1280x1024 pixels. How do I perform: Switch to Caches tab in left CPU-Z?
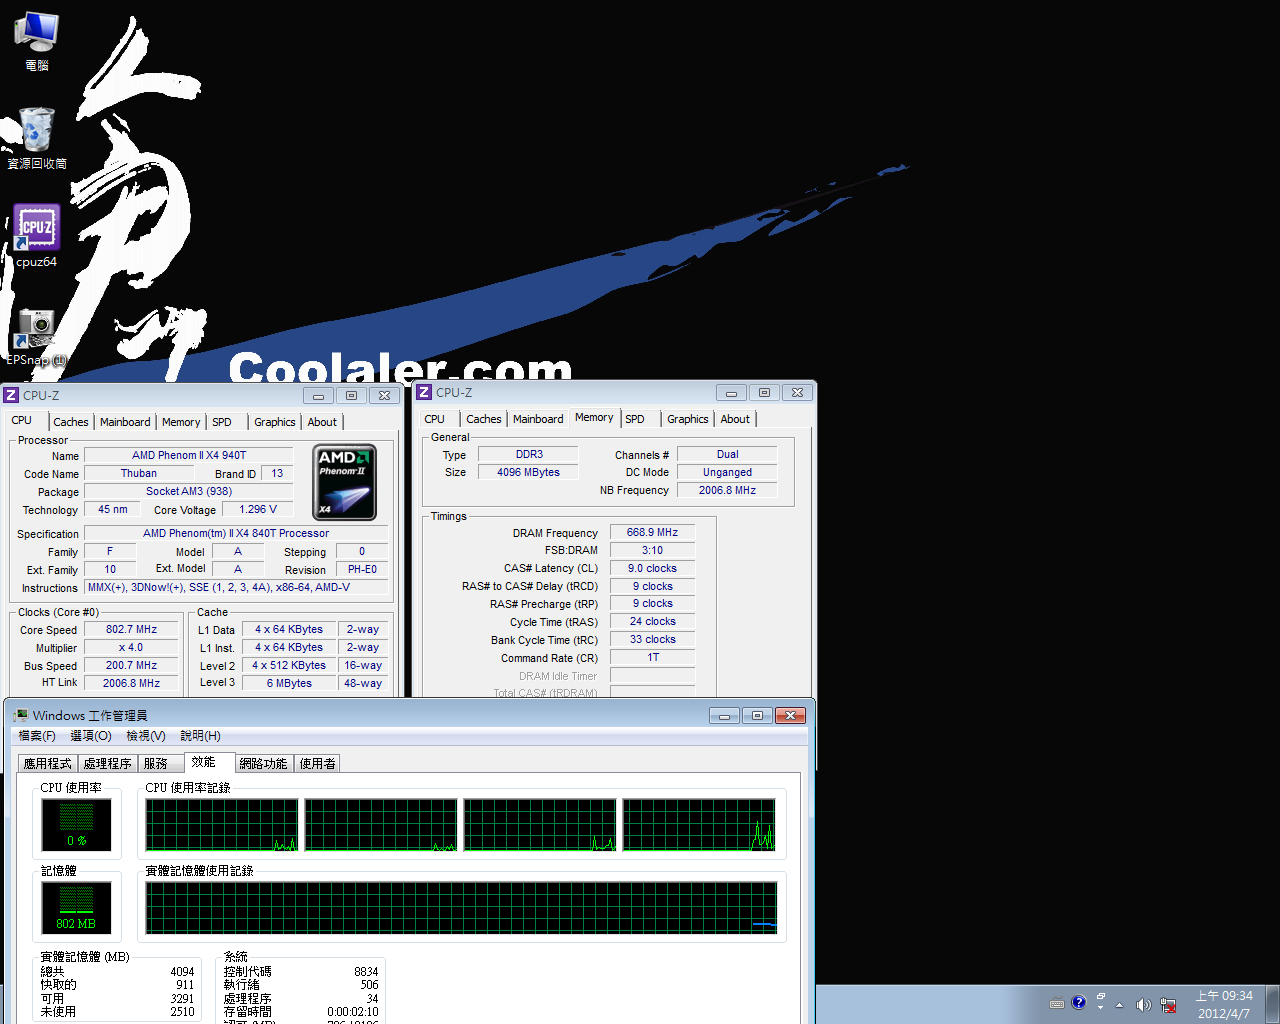tap(71, 422)
